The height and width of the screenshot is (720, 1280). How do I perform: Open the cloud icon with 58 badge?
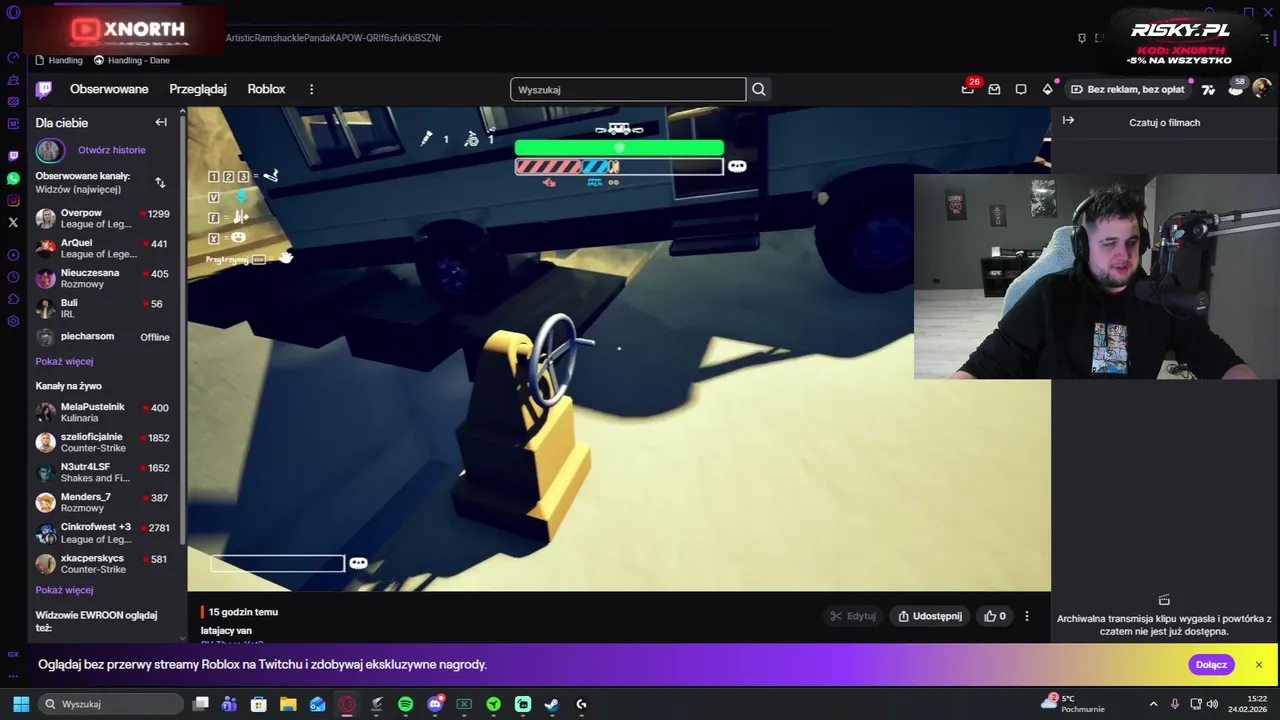click(x=1236, y=88)
